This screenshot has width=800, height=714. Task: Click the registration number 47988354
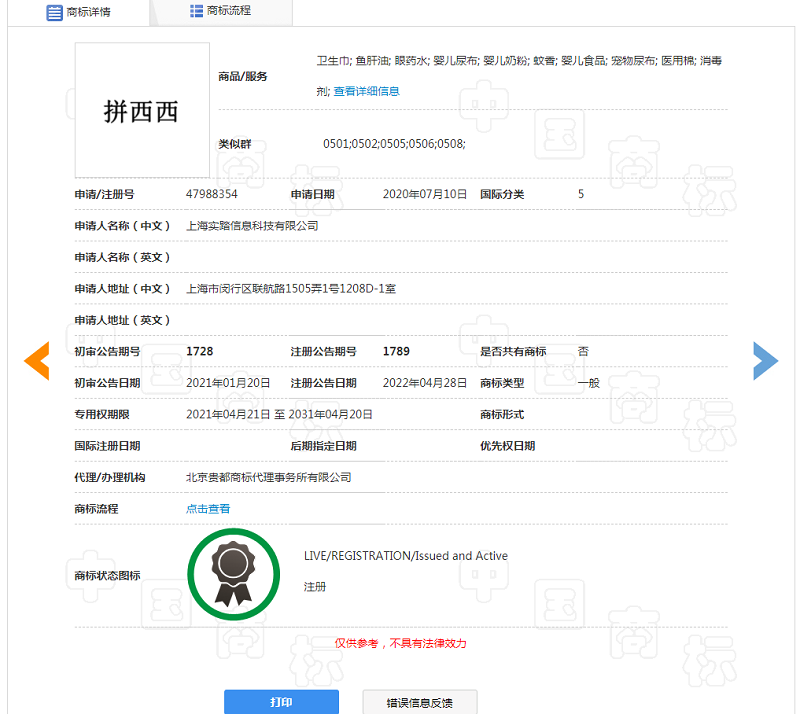pos(212,194)
